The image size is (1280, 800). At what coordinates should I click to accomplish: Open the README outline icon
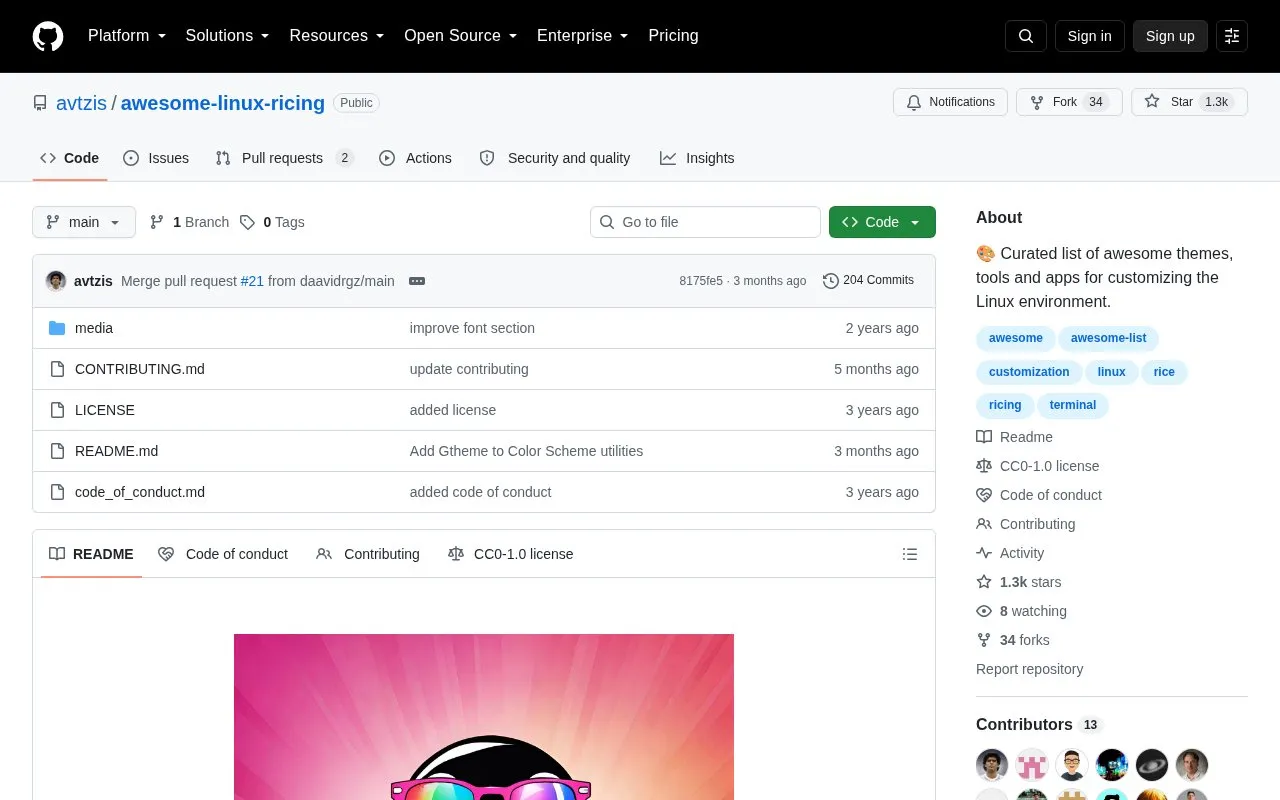(x=910, y=554)
